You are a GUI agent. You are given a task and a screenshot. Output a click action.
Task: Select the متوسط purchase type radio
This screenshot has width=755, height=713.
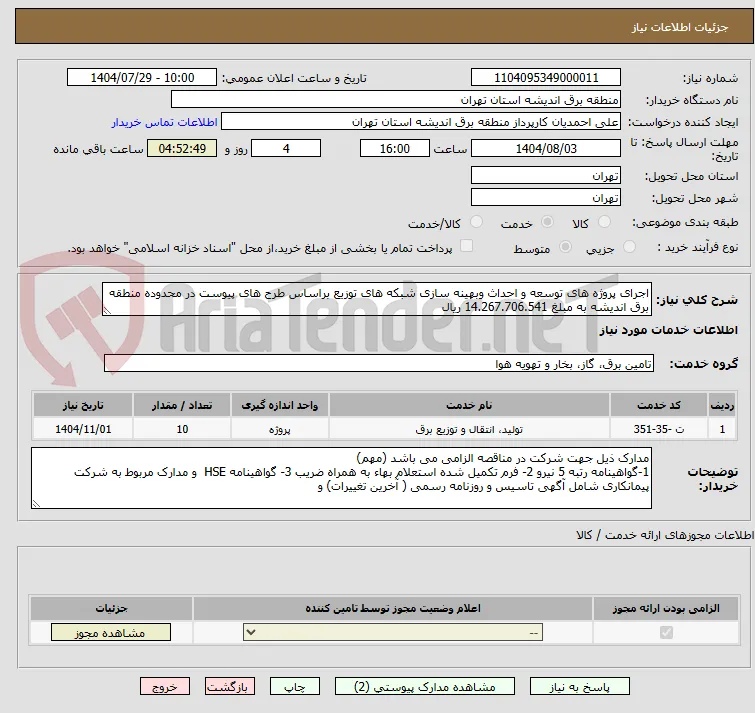[x=565, y=247]
